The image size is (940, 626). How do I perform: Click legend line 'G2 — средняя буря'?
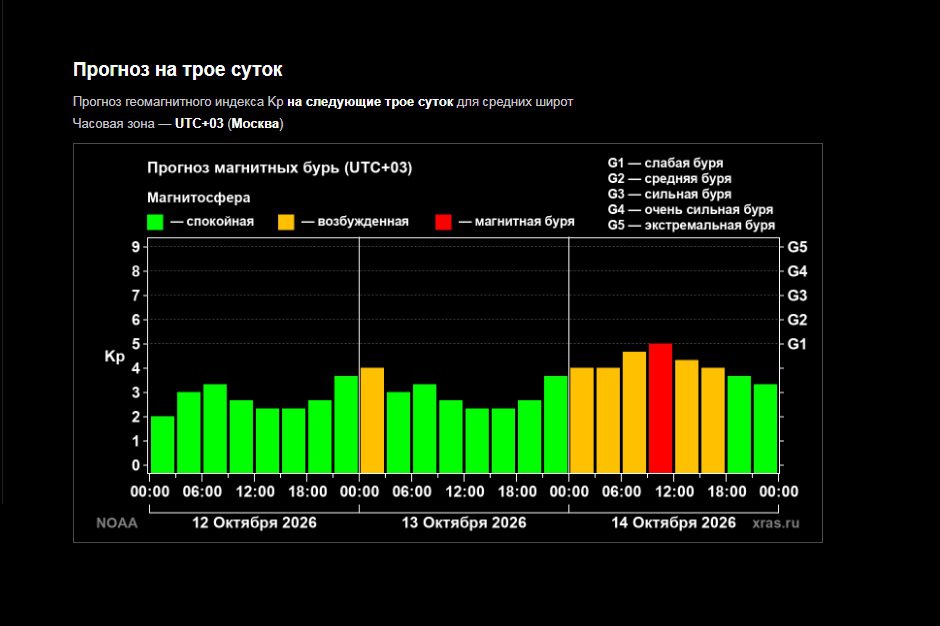(669, 179)
